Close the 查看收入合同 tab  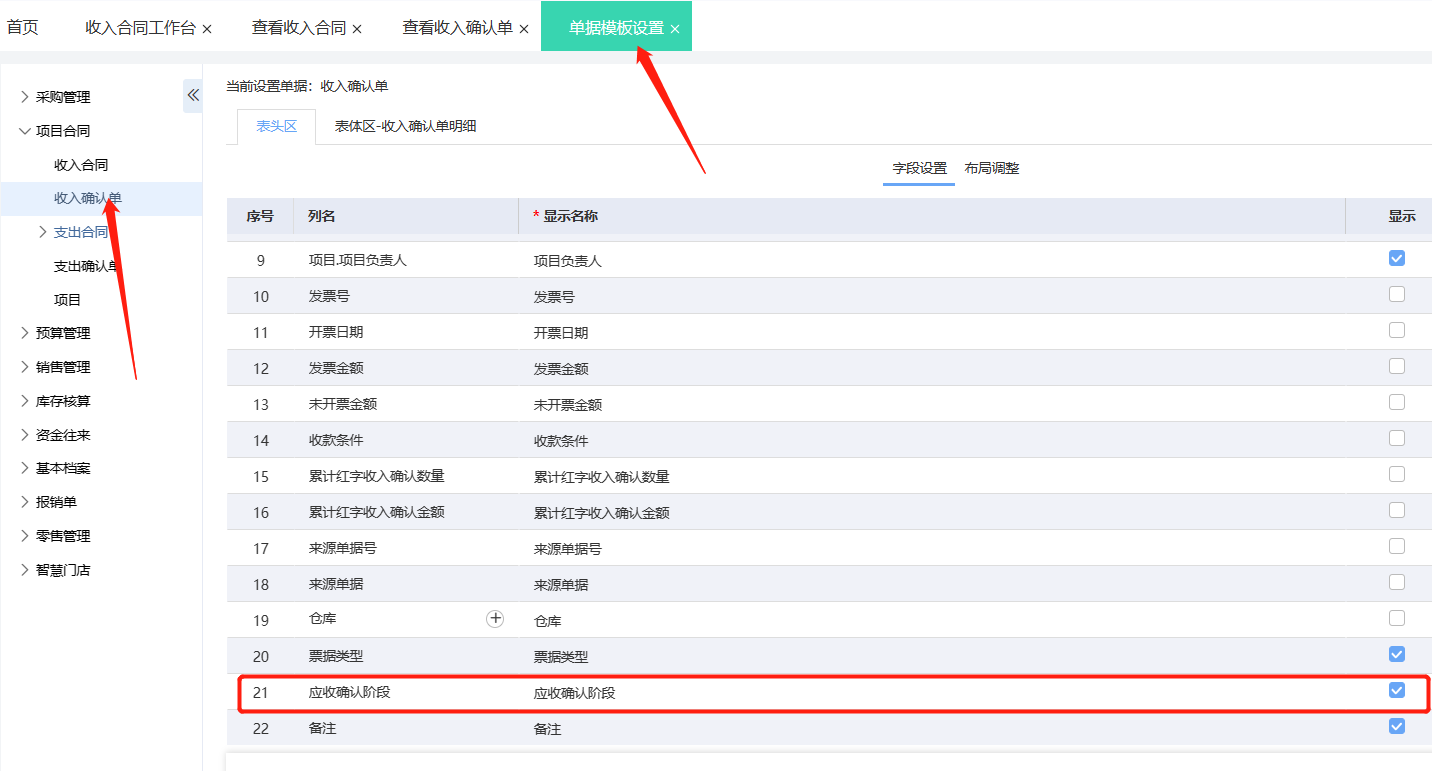coord(357,29)
